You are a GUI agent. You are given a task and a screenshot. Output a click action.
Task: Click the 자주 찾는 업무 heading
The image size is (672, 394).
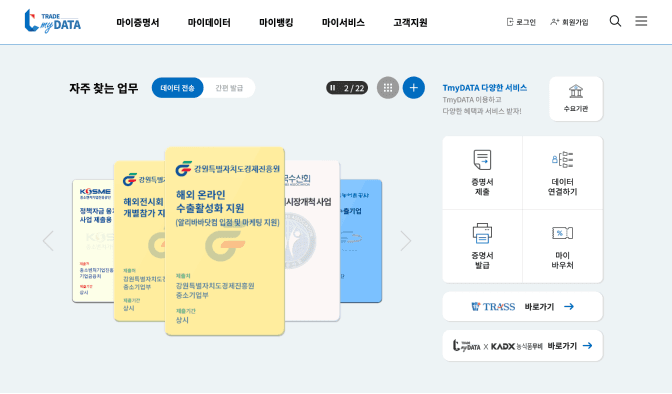pos(104,88)
